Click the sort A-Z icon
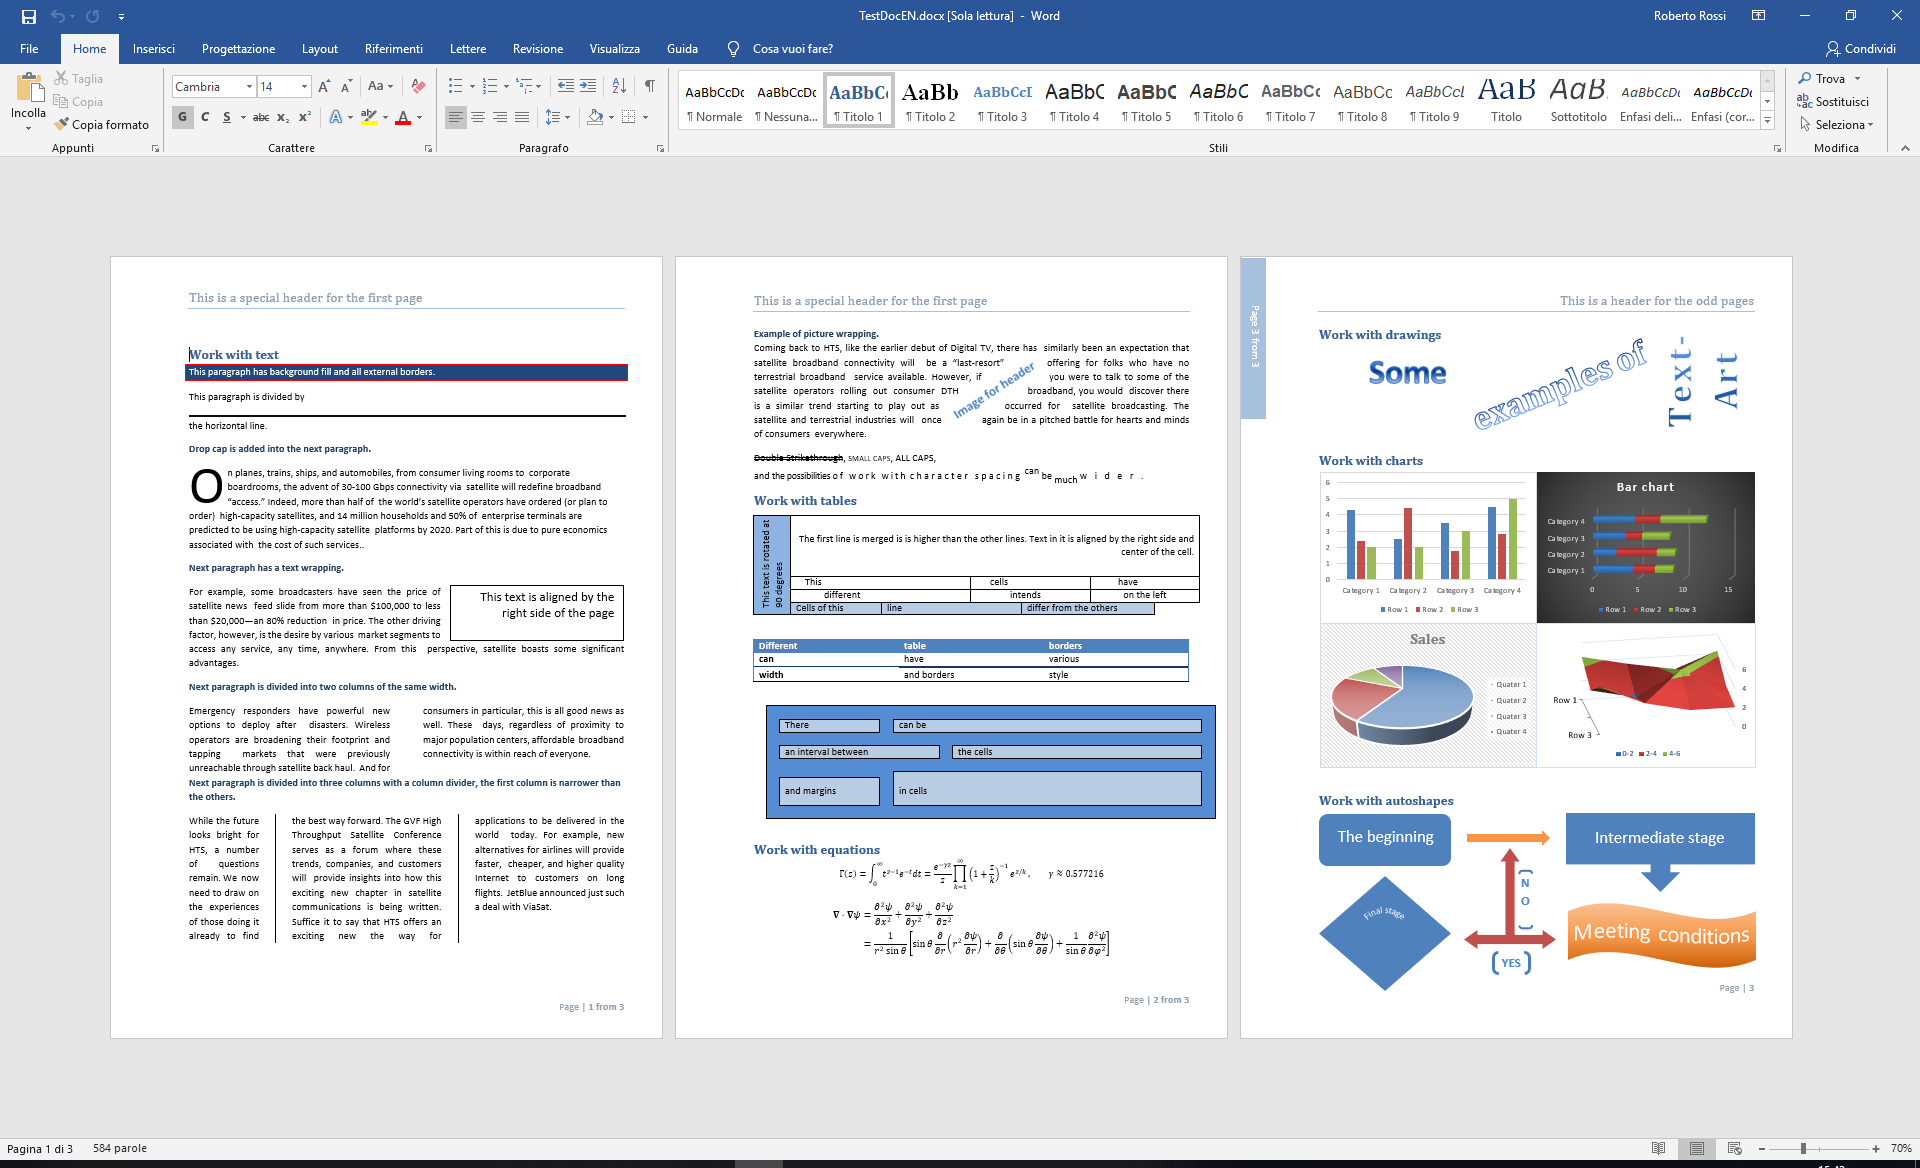 619,86
